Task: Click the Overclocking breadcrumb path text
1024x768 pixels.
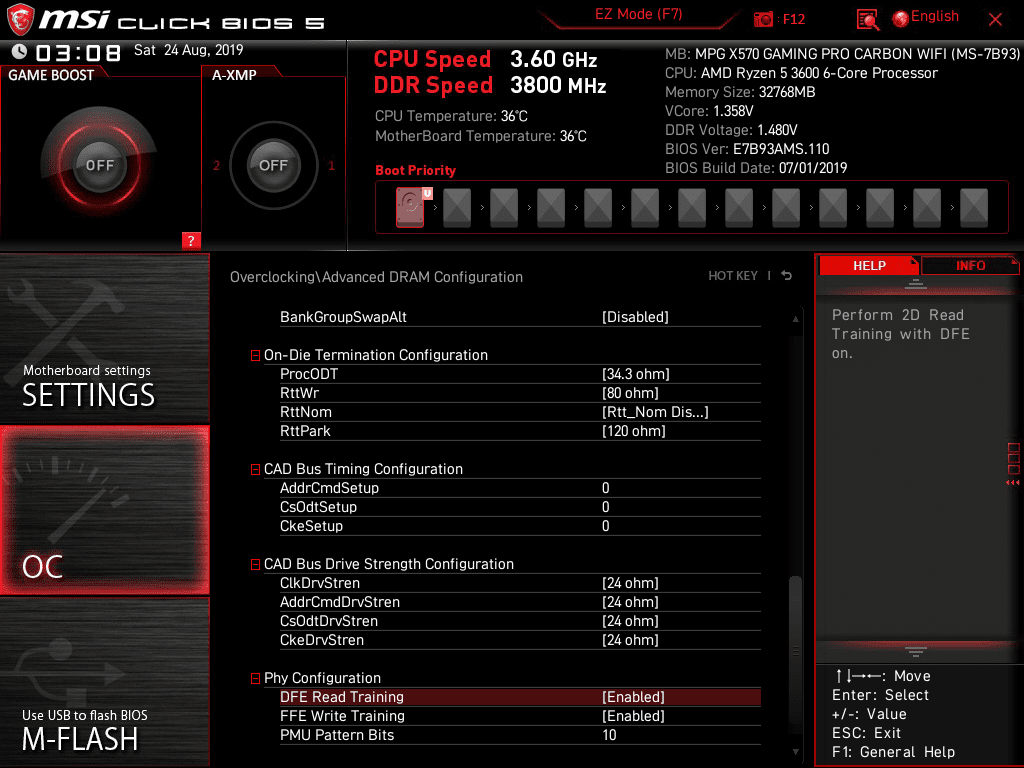Action: pyautogui.click(x=376, y=277)
